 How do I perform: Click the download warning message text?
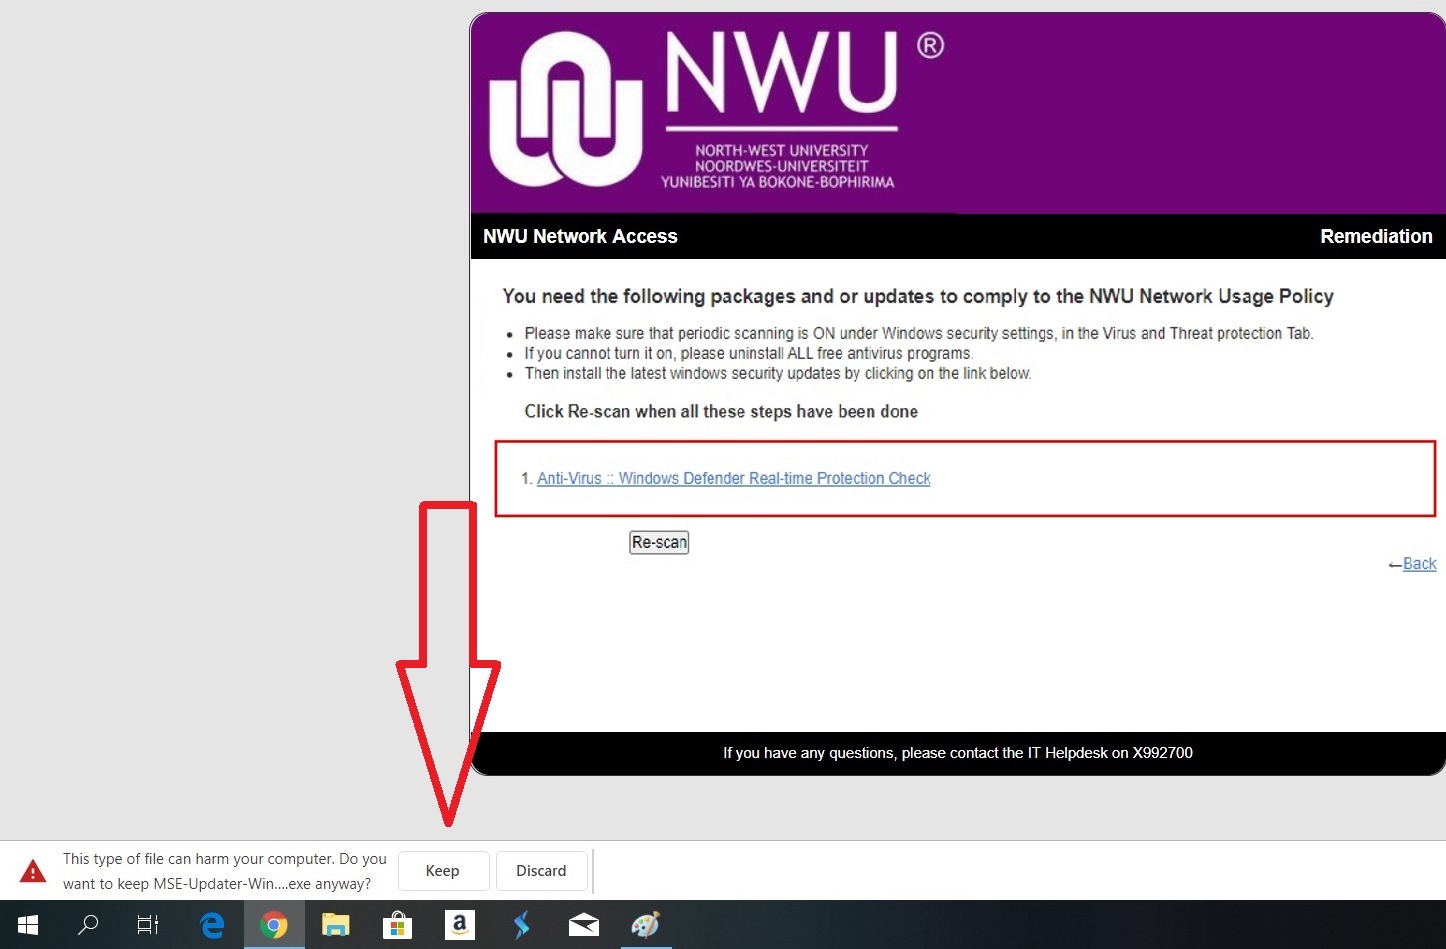click(x=224, y=871)
